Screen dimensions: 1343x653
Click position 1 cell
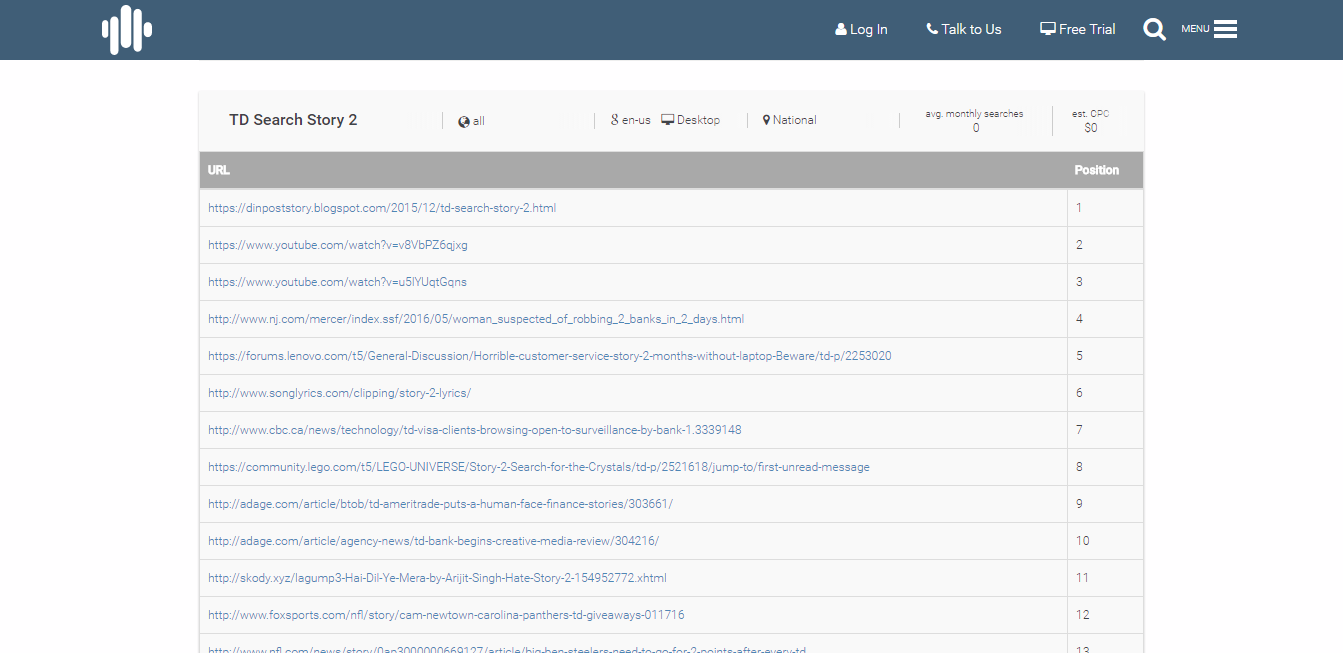[1105, 208]
